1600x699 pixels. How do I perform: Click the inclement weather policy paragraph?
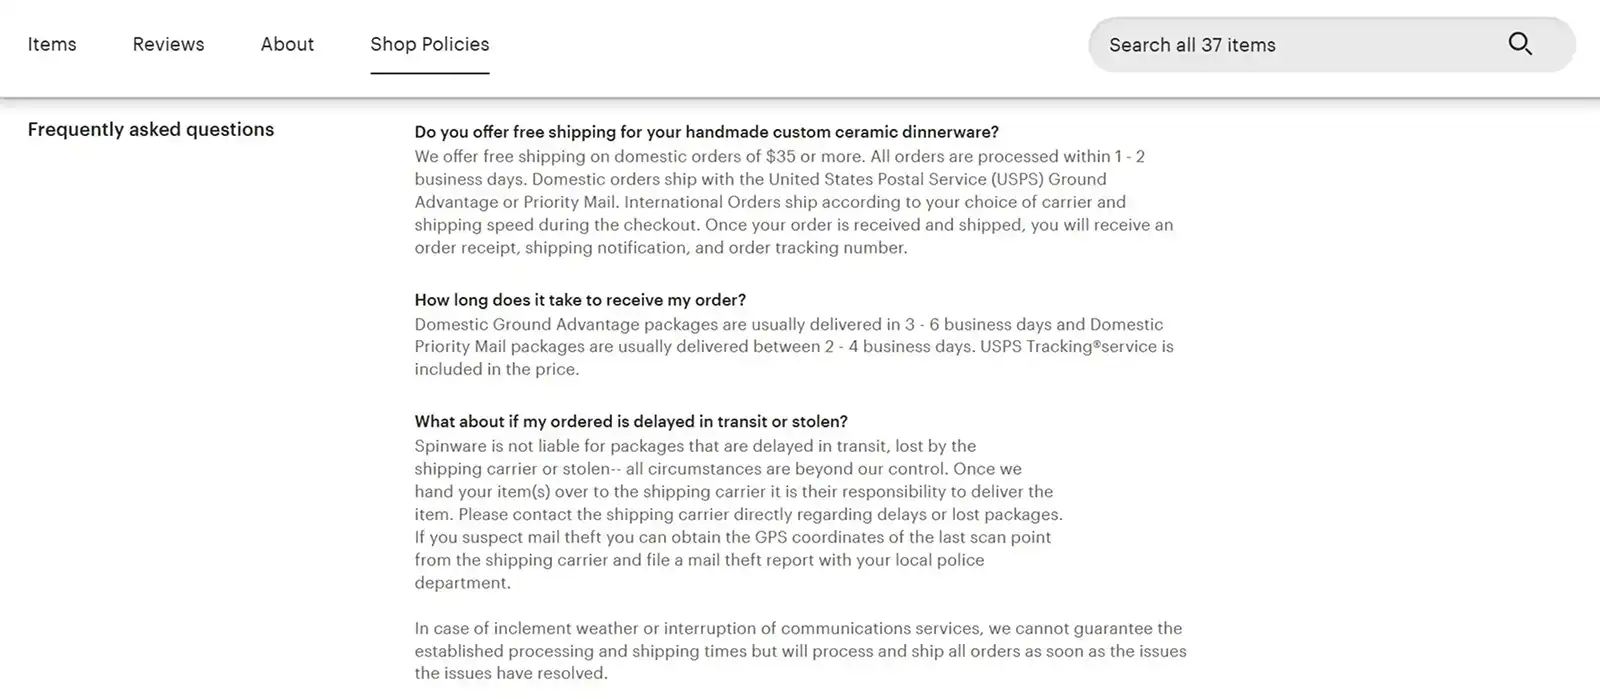pos(798,650)
